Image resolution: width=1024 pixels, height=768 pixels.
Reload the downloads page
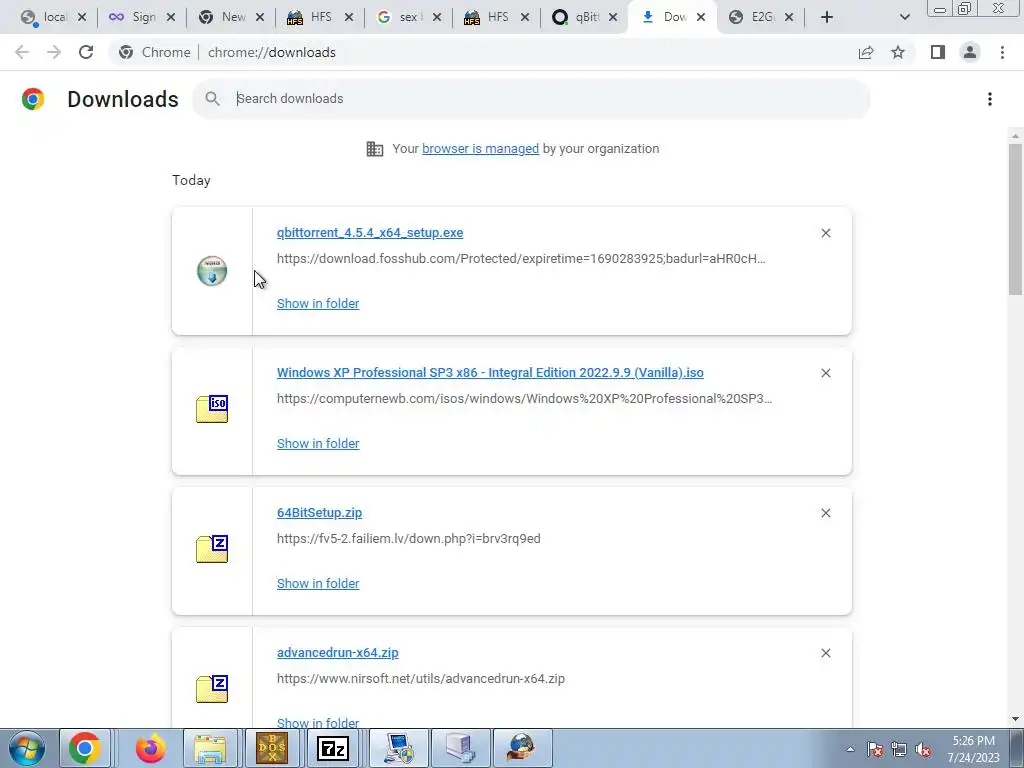pyautogui.click(x=86, y=52)
